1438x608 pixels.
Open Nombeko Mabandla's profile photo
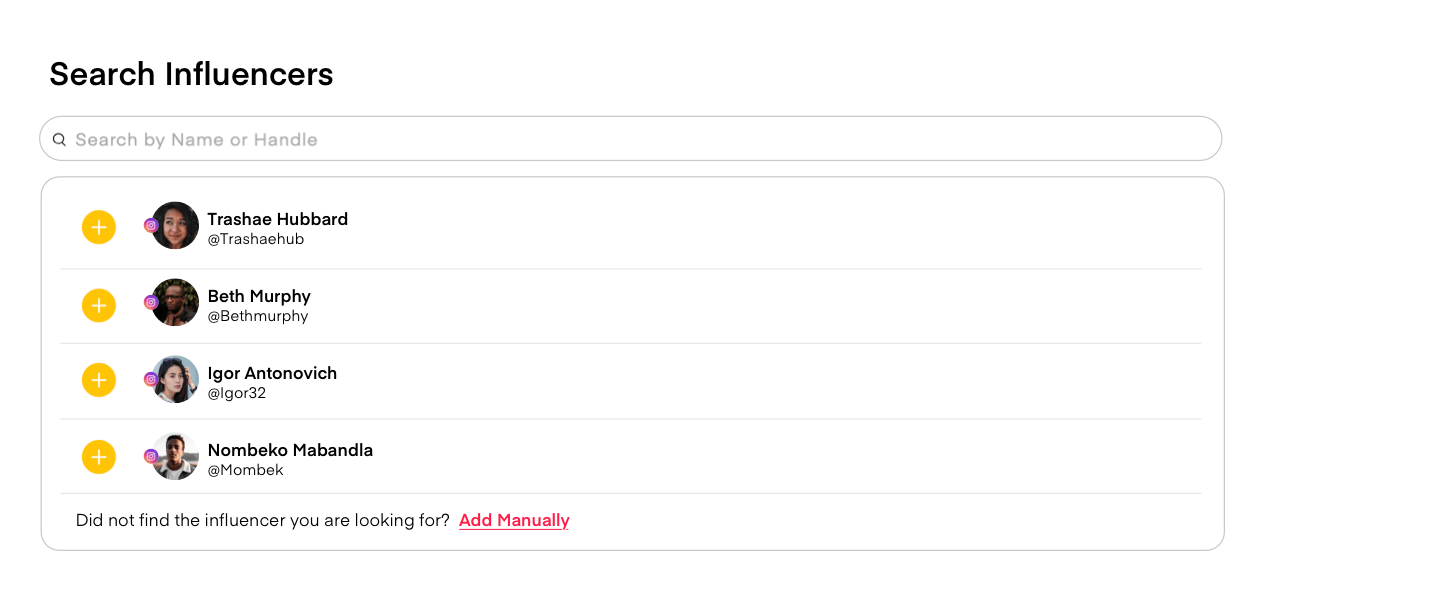[x=175, y=456]
